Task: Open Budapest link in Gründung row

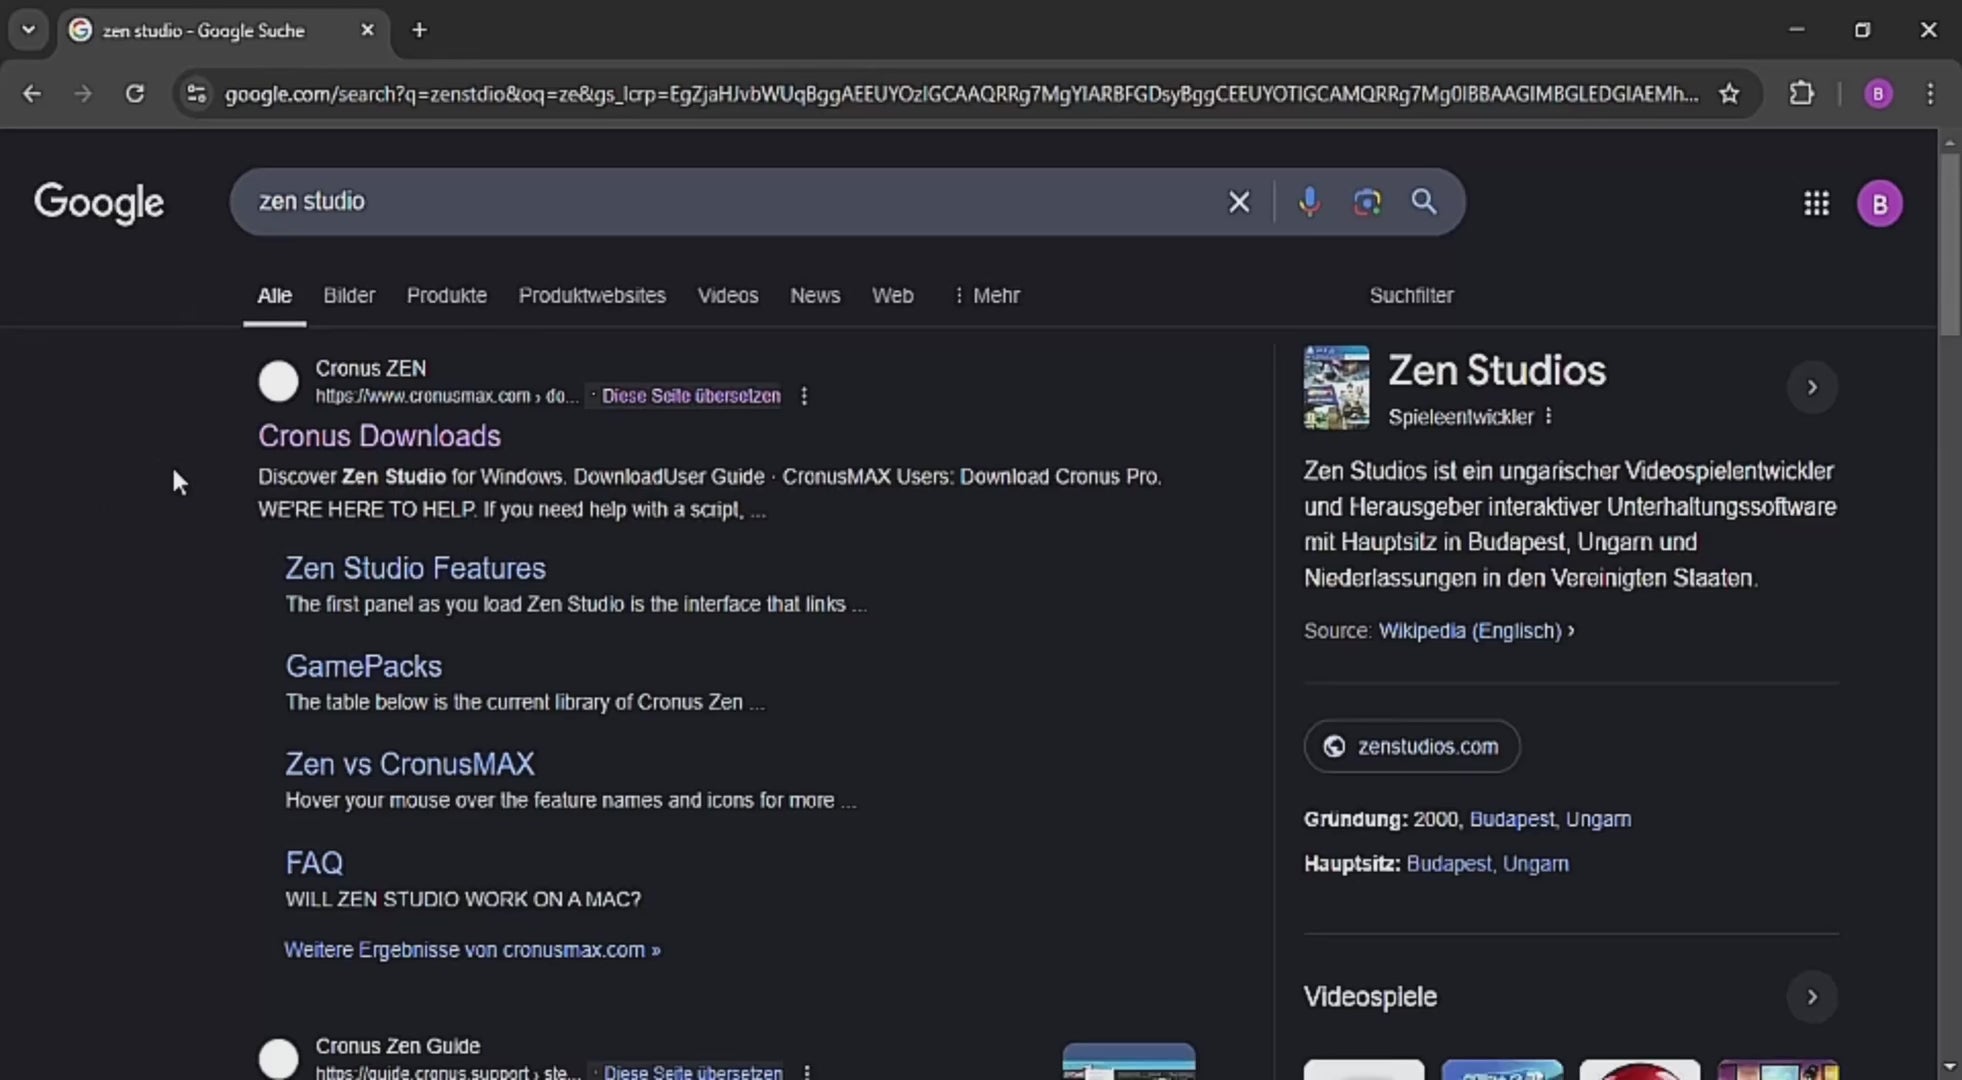Action: [1511, 819]
